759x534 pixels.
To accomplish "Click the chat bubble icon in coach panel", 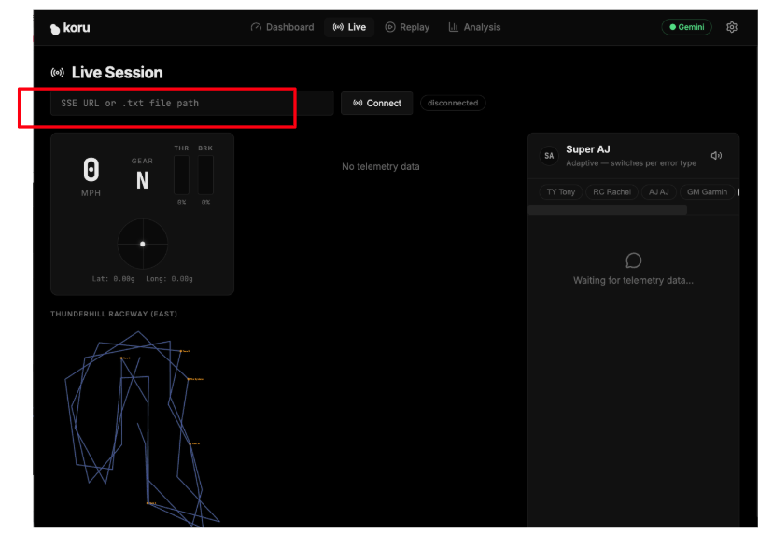I will pos(633,260).
